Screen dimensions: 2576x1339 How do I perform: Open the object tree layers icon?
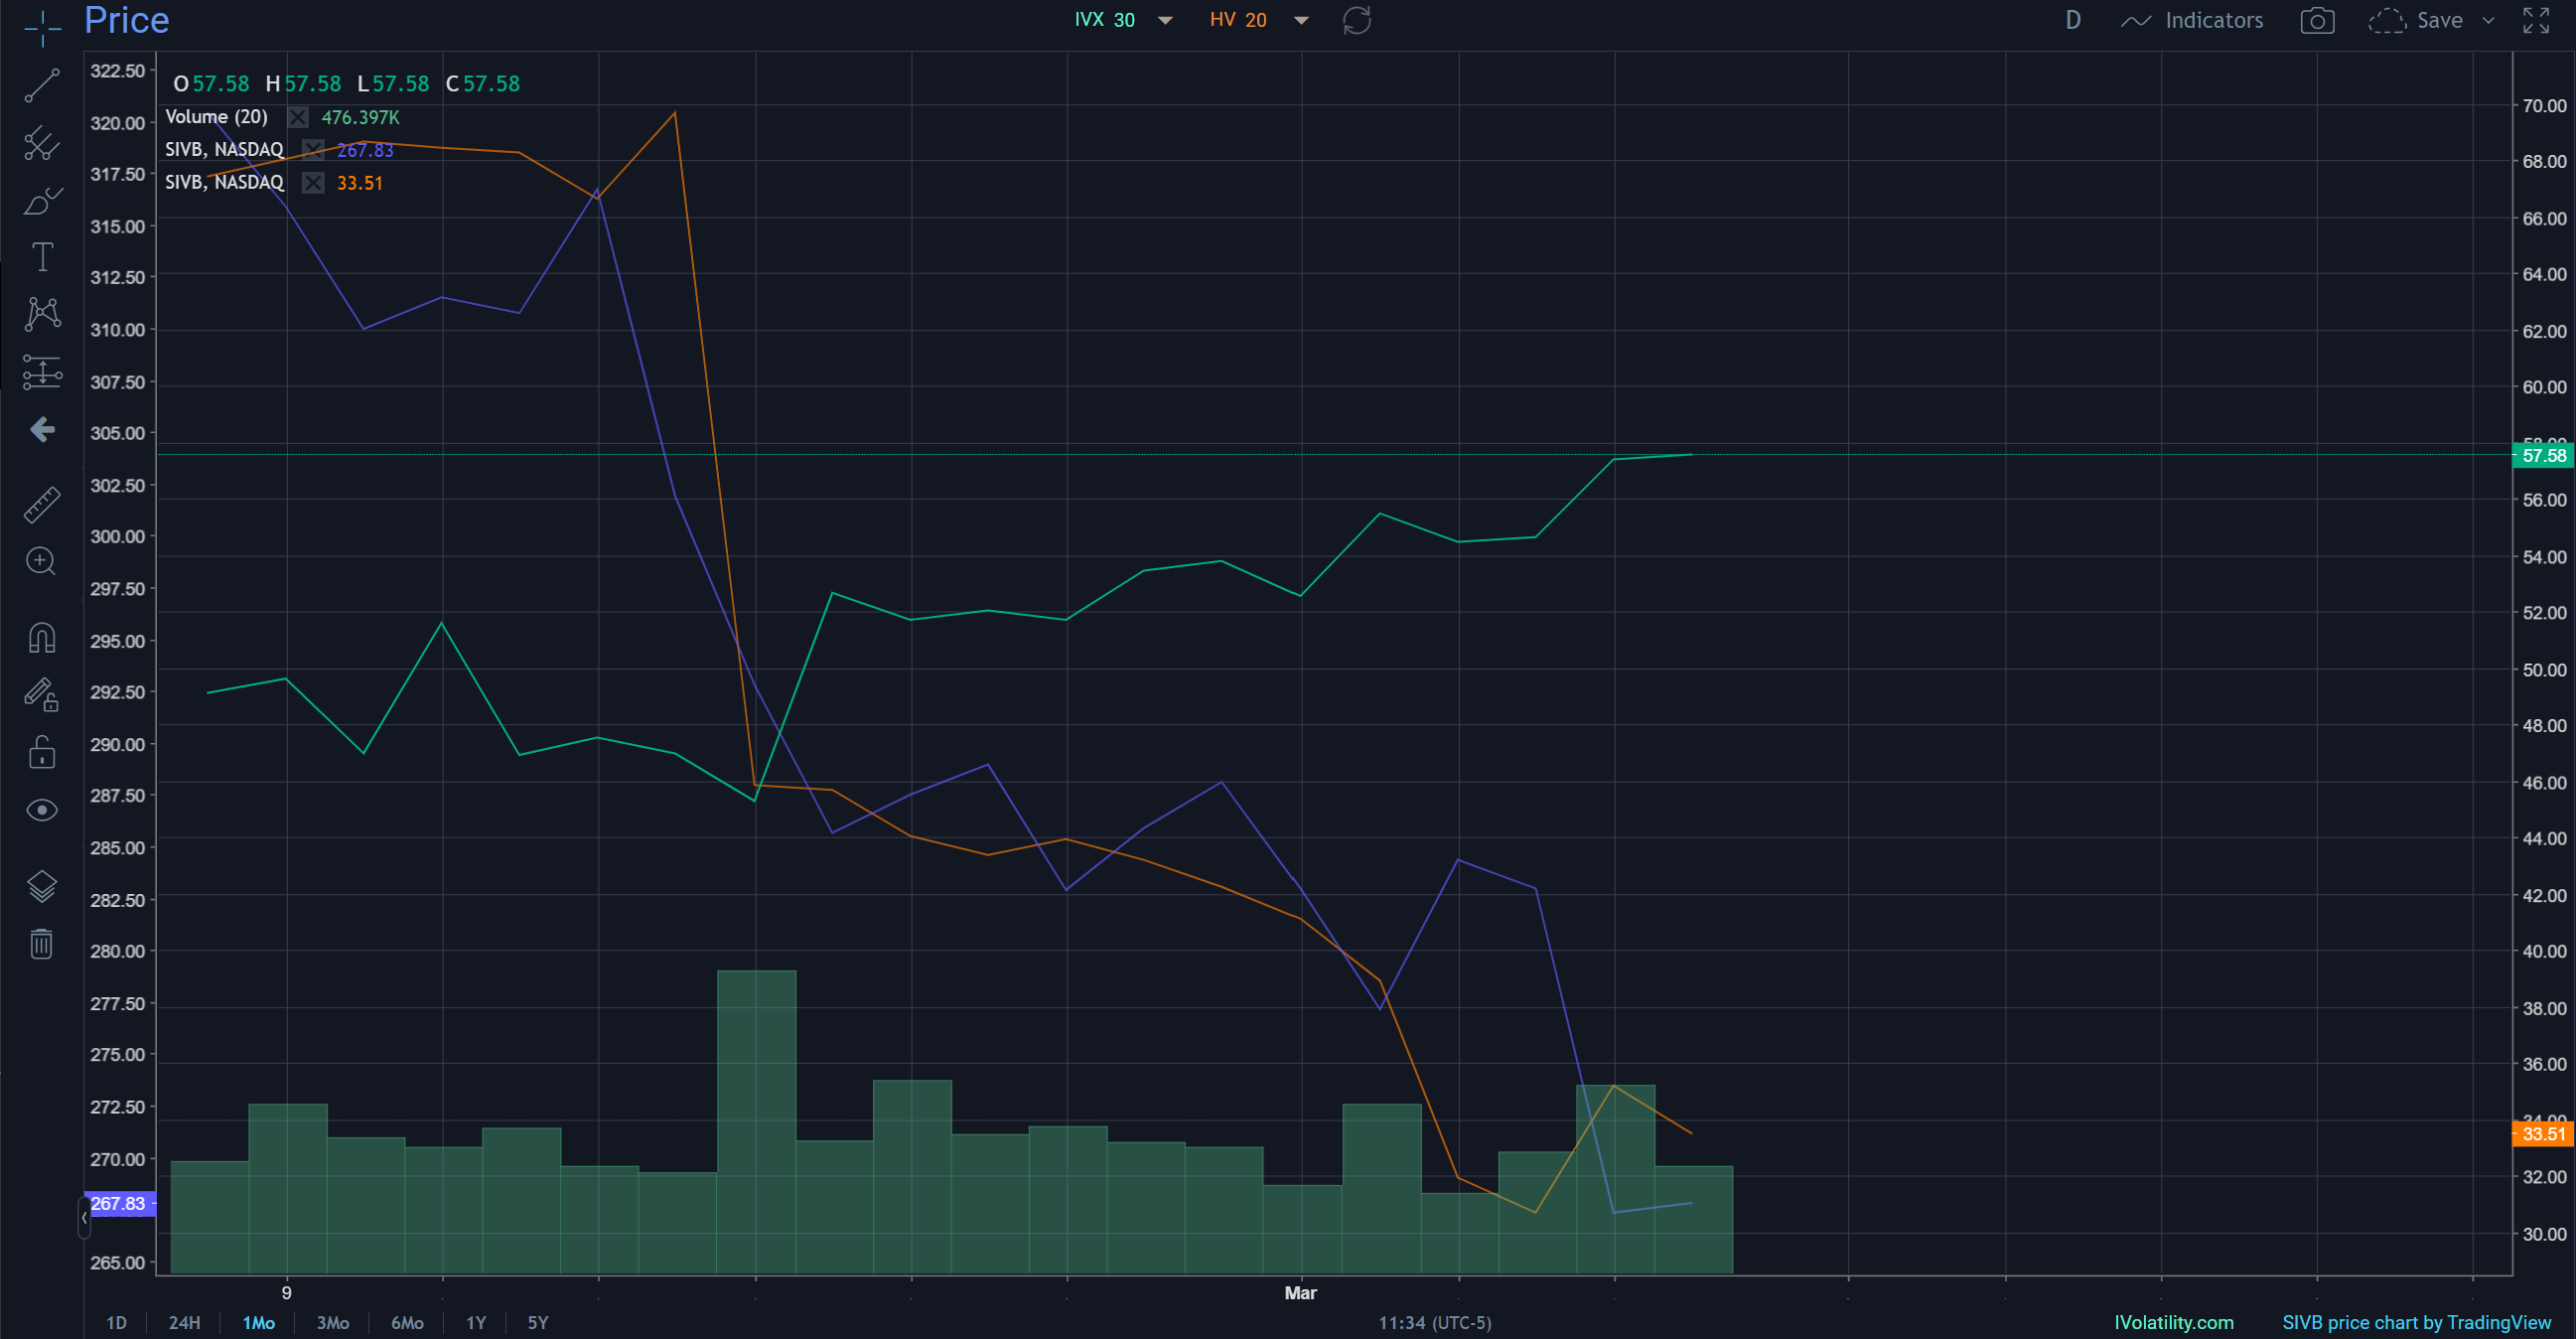tap(42, 886)
